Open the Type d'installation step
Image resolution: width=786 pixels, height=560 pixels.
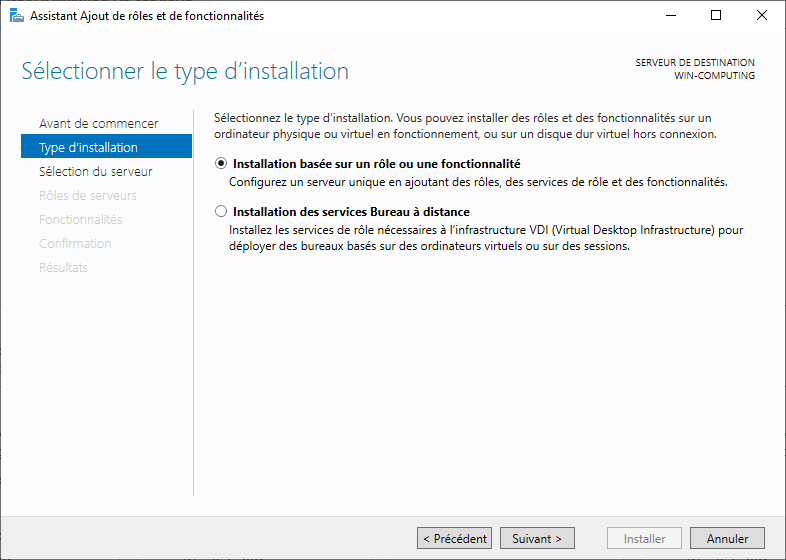[x=88, y=148]
